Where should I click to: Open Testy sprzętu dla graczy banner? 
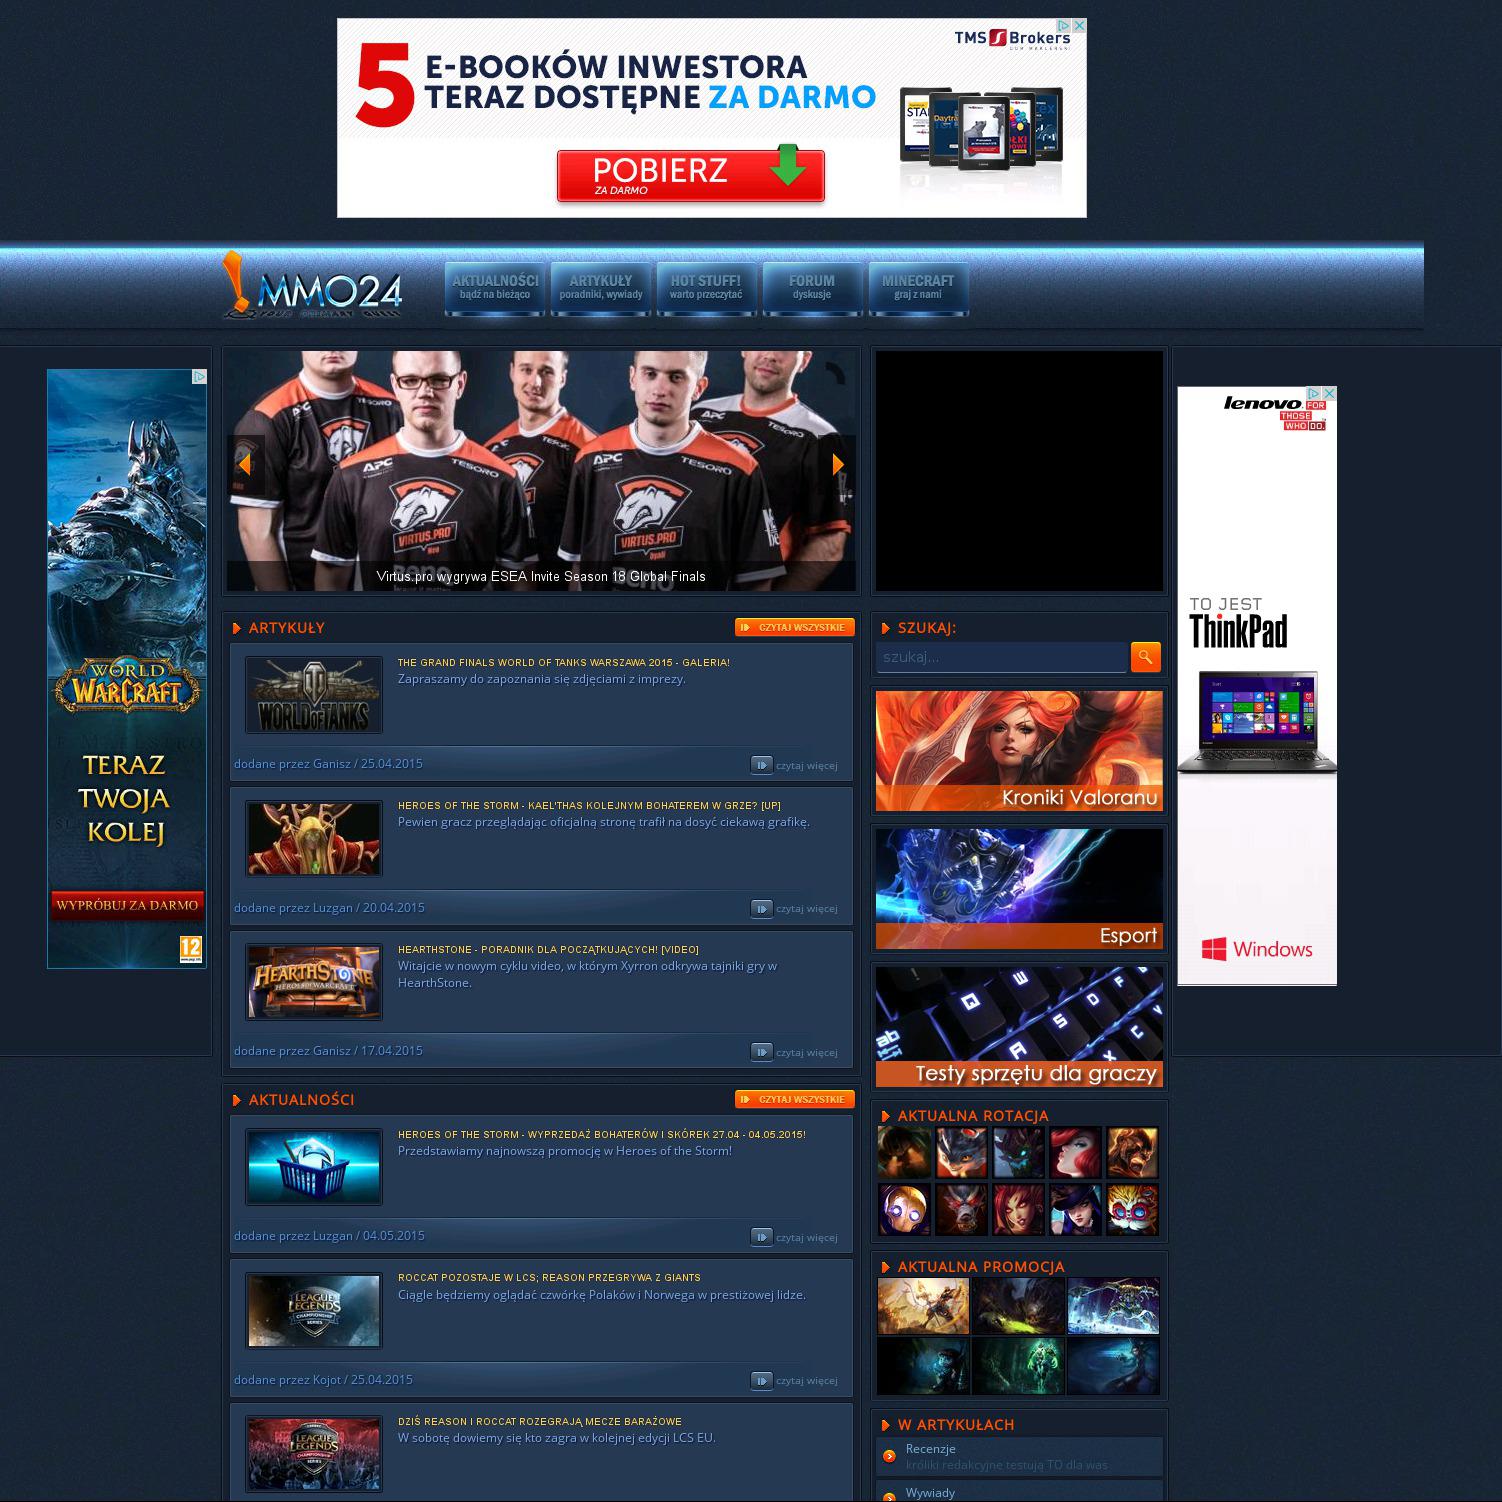click(x=1019, y=1027)
